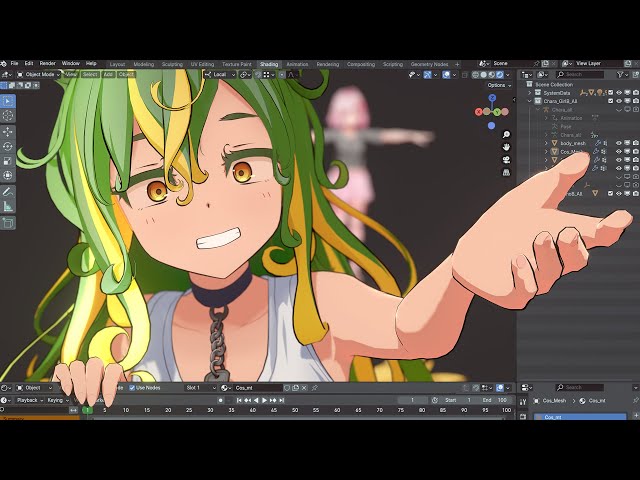Play the animation forward
640x480 pixels.
point(264,400)
